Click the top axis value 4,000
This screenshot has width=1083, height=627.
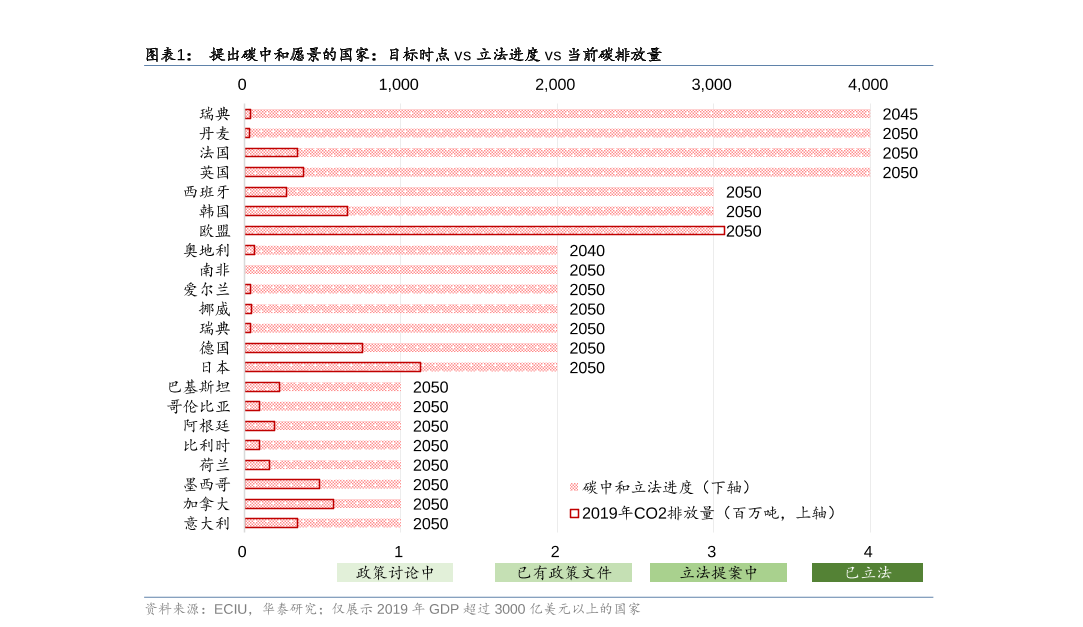[868, 86]
